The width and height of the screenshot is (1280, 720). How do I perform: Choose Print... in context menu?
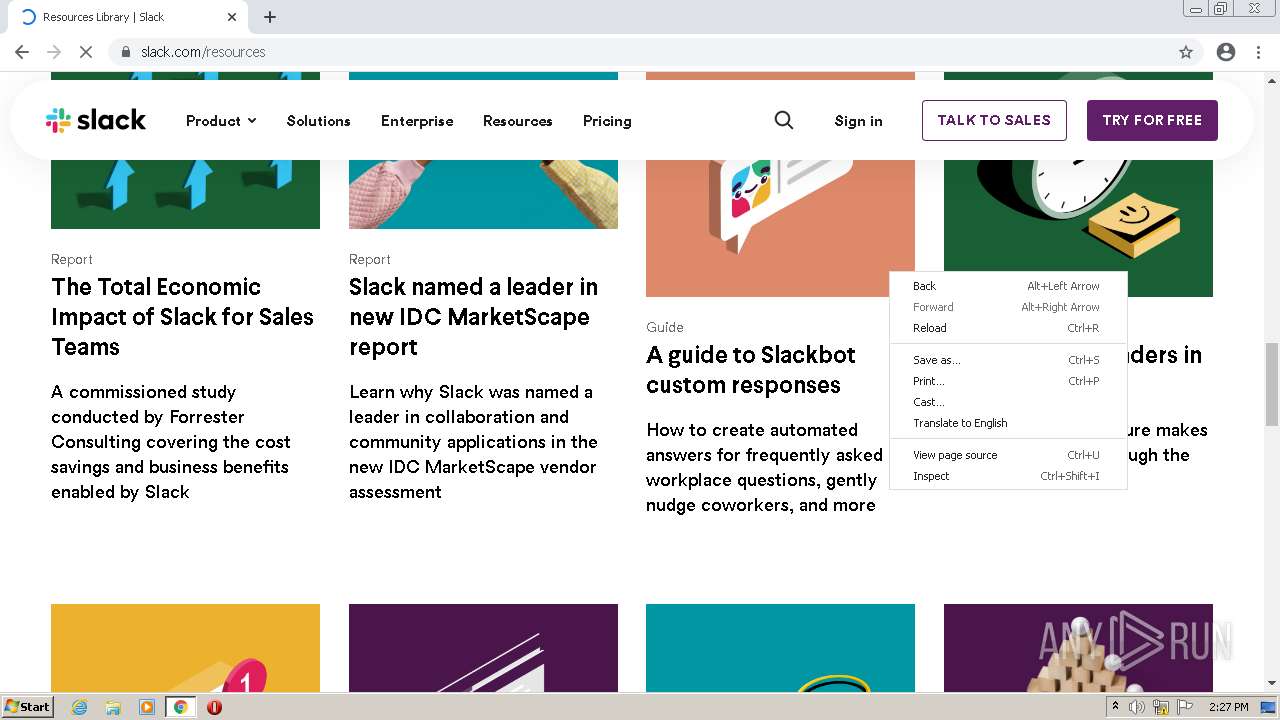pos(1008,381)
